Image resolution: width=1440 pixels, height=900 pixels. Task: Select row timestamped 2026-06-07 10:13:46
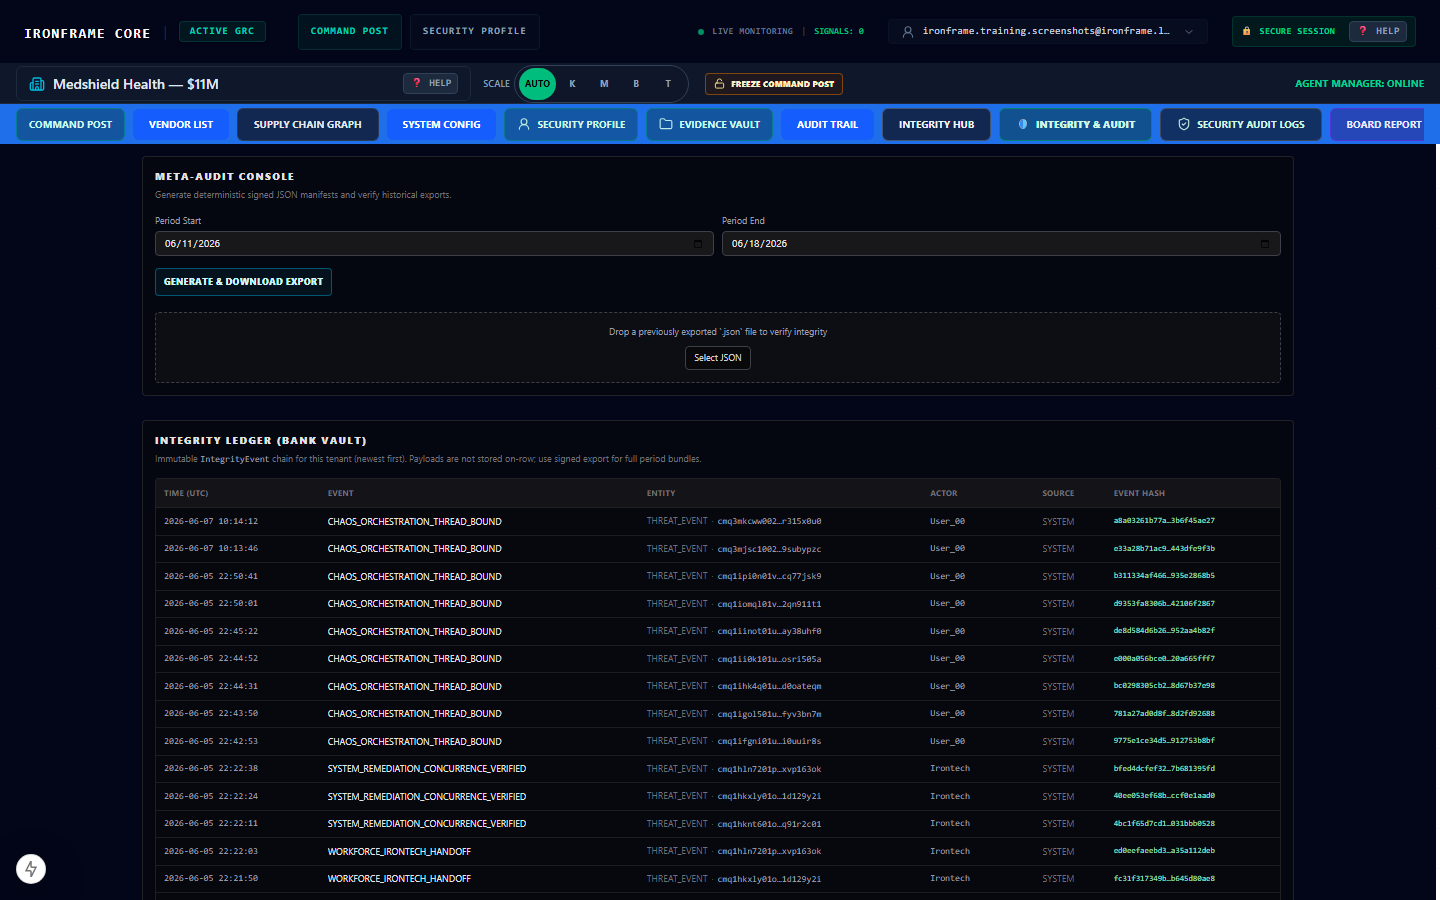[x=718, y=549]
